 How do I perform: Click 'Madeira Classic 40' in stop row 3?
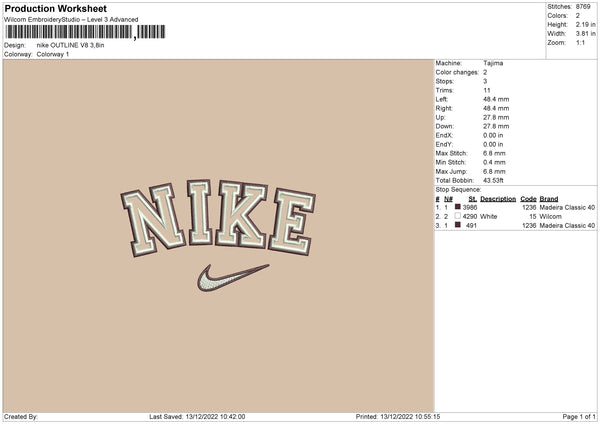click(x=567, y=226)
